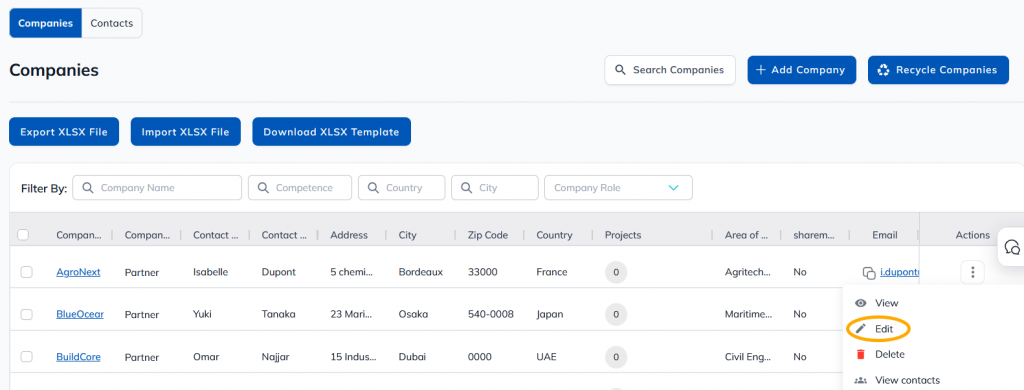This screenshot has height=390, width=1024.
Task: Open the chat support bubble icon
Action: (1012, 247)
